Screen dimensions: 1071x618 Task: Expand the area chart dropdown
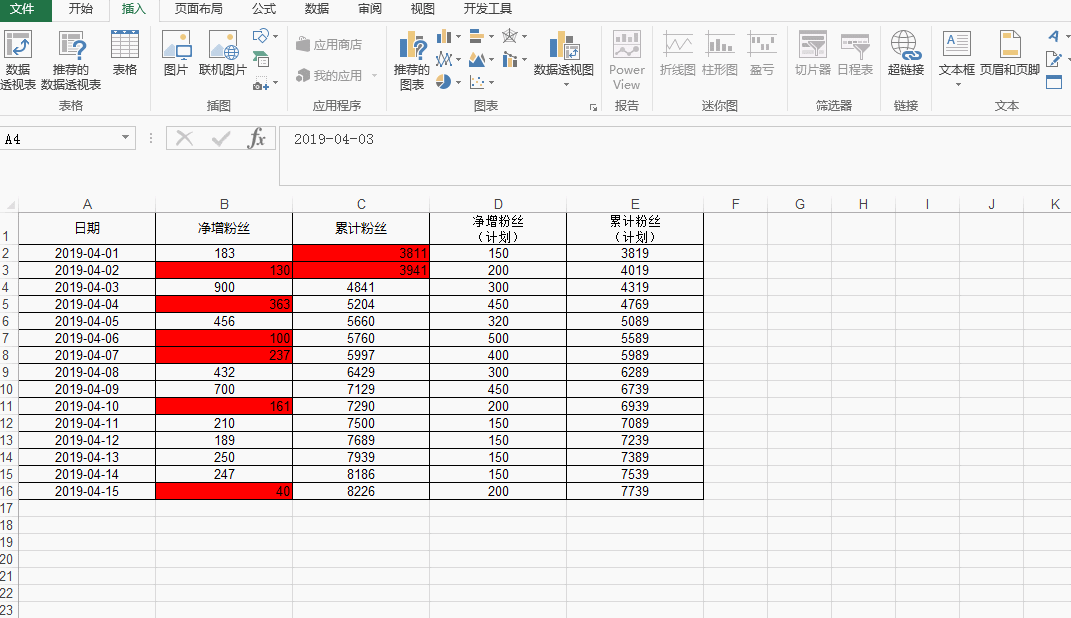[x=491, y=59]
